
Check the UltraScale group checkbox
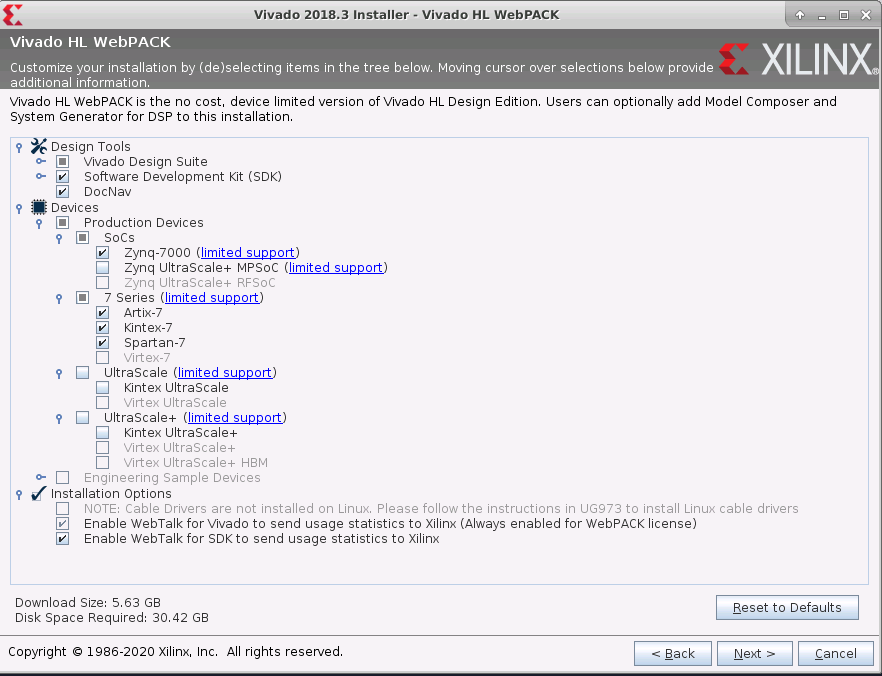83,372
